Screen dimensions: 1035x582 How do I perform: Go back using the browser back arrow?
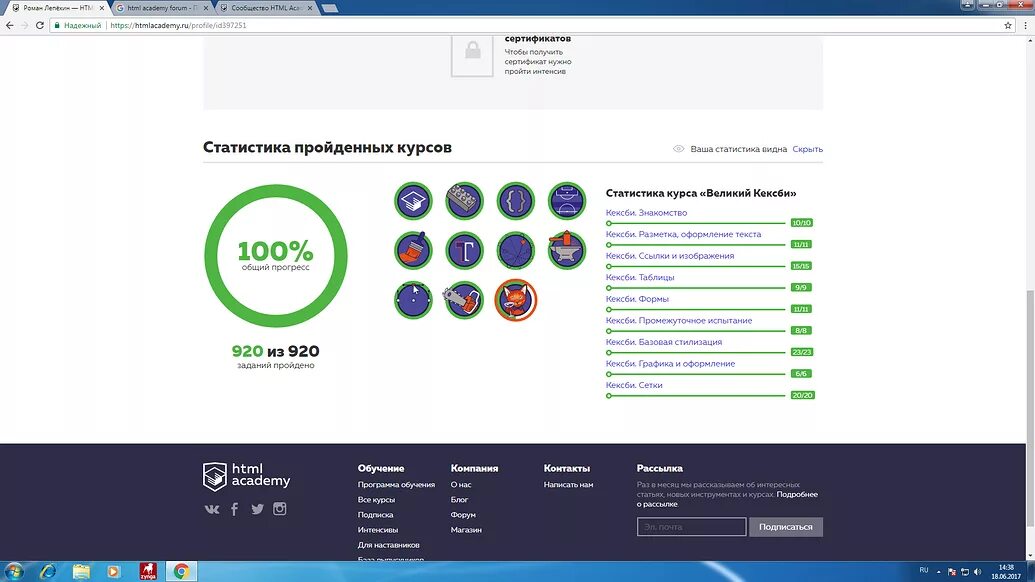[9, 25]
